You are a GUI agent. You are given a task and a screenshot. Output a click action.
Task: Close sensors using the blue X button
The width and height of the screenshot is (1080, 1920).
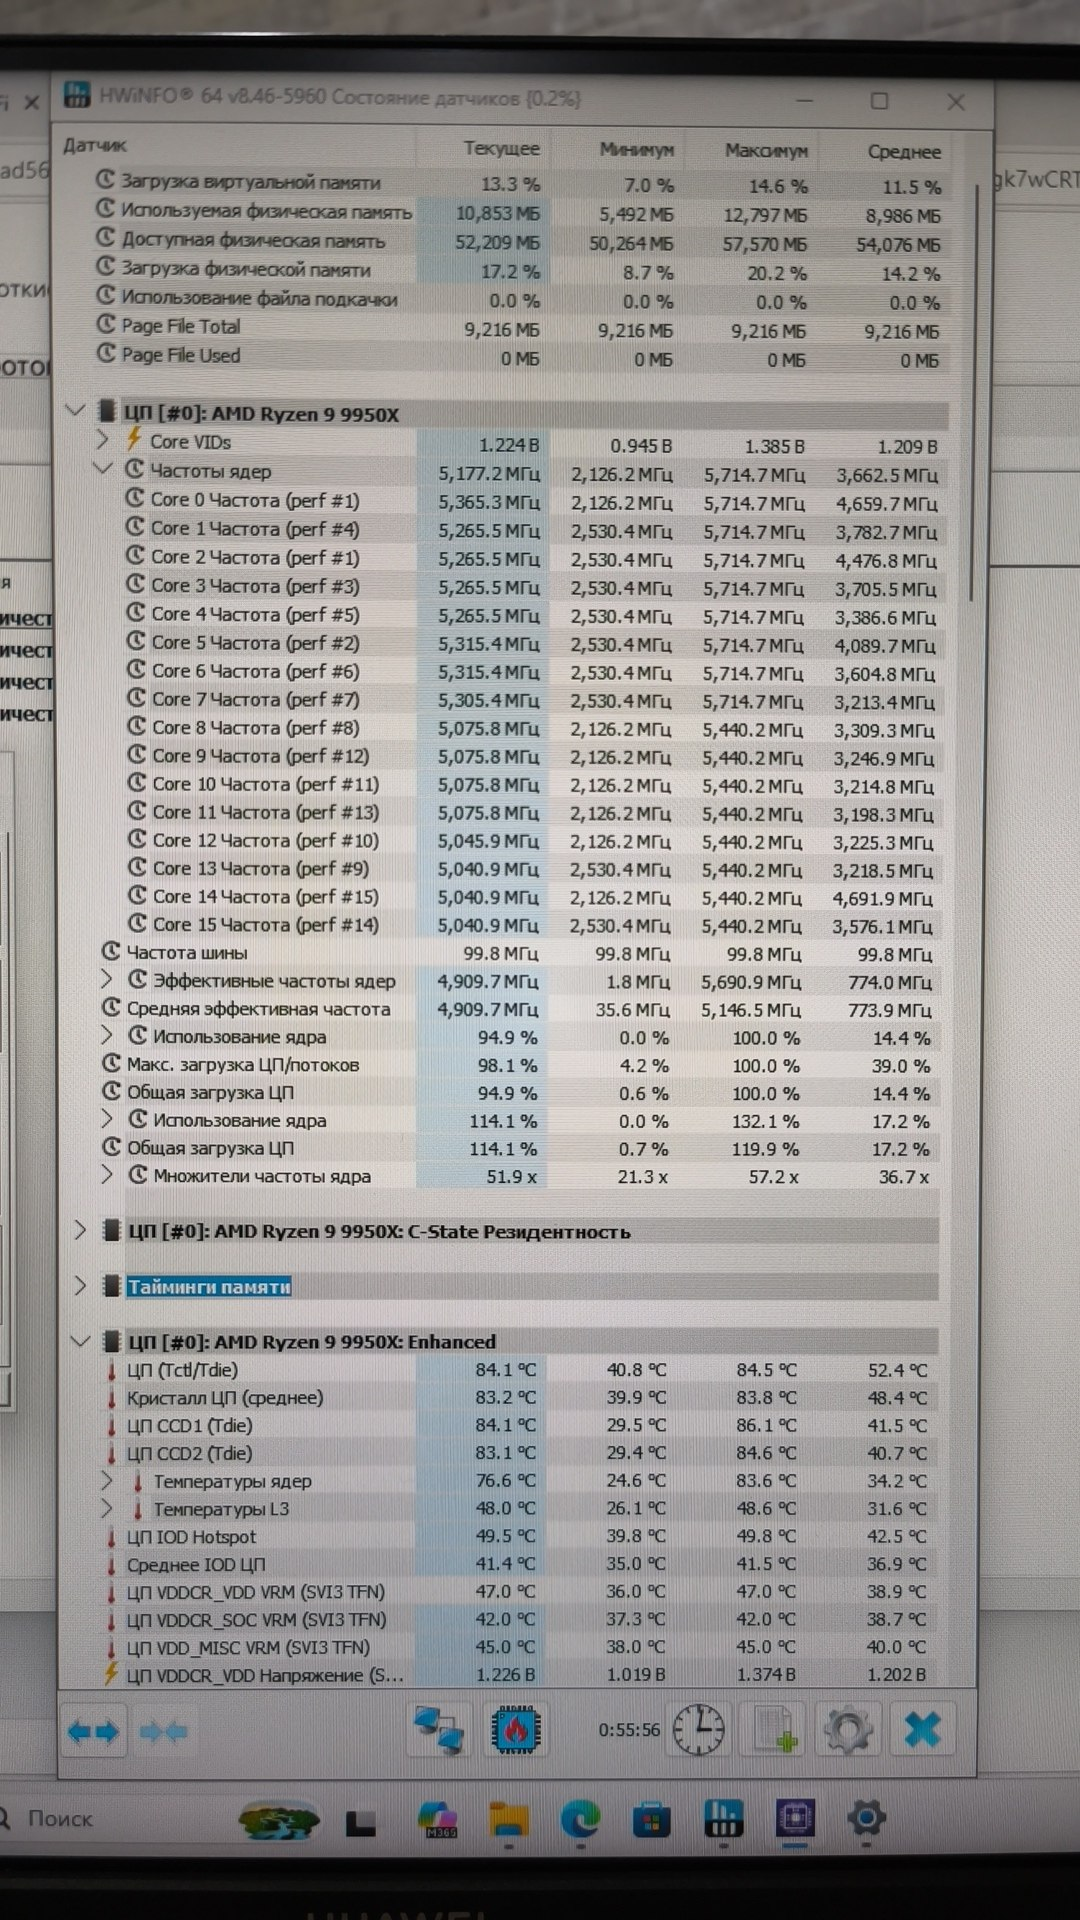pyautogui.click(x=922, y=1729)
